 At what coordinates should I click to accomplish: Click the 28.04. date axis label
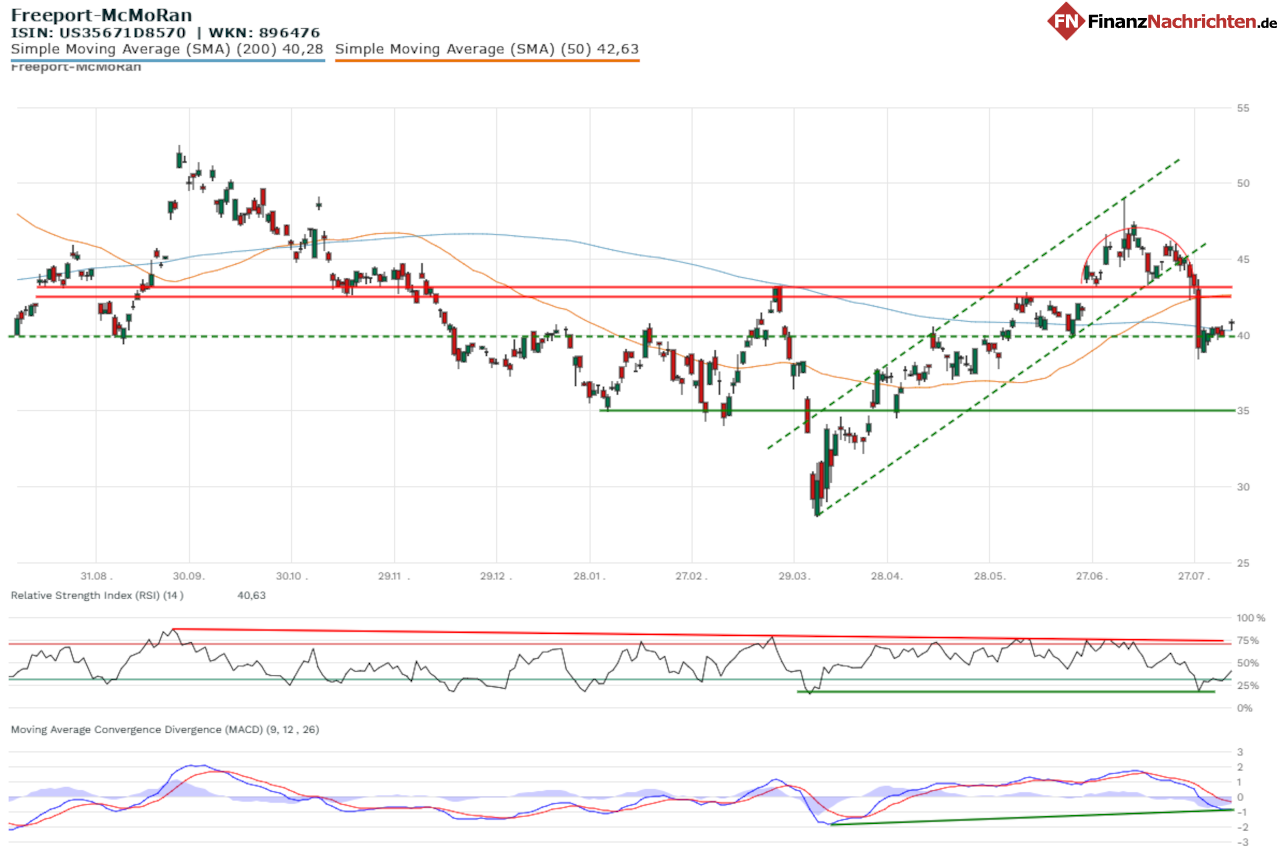[887, 577]
